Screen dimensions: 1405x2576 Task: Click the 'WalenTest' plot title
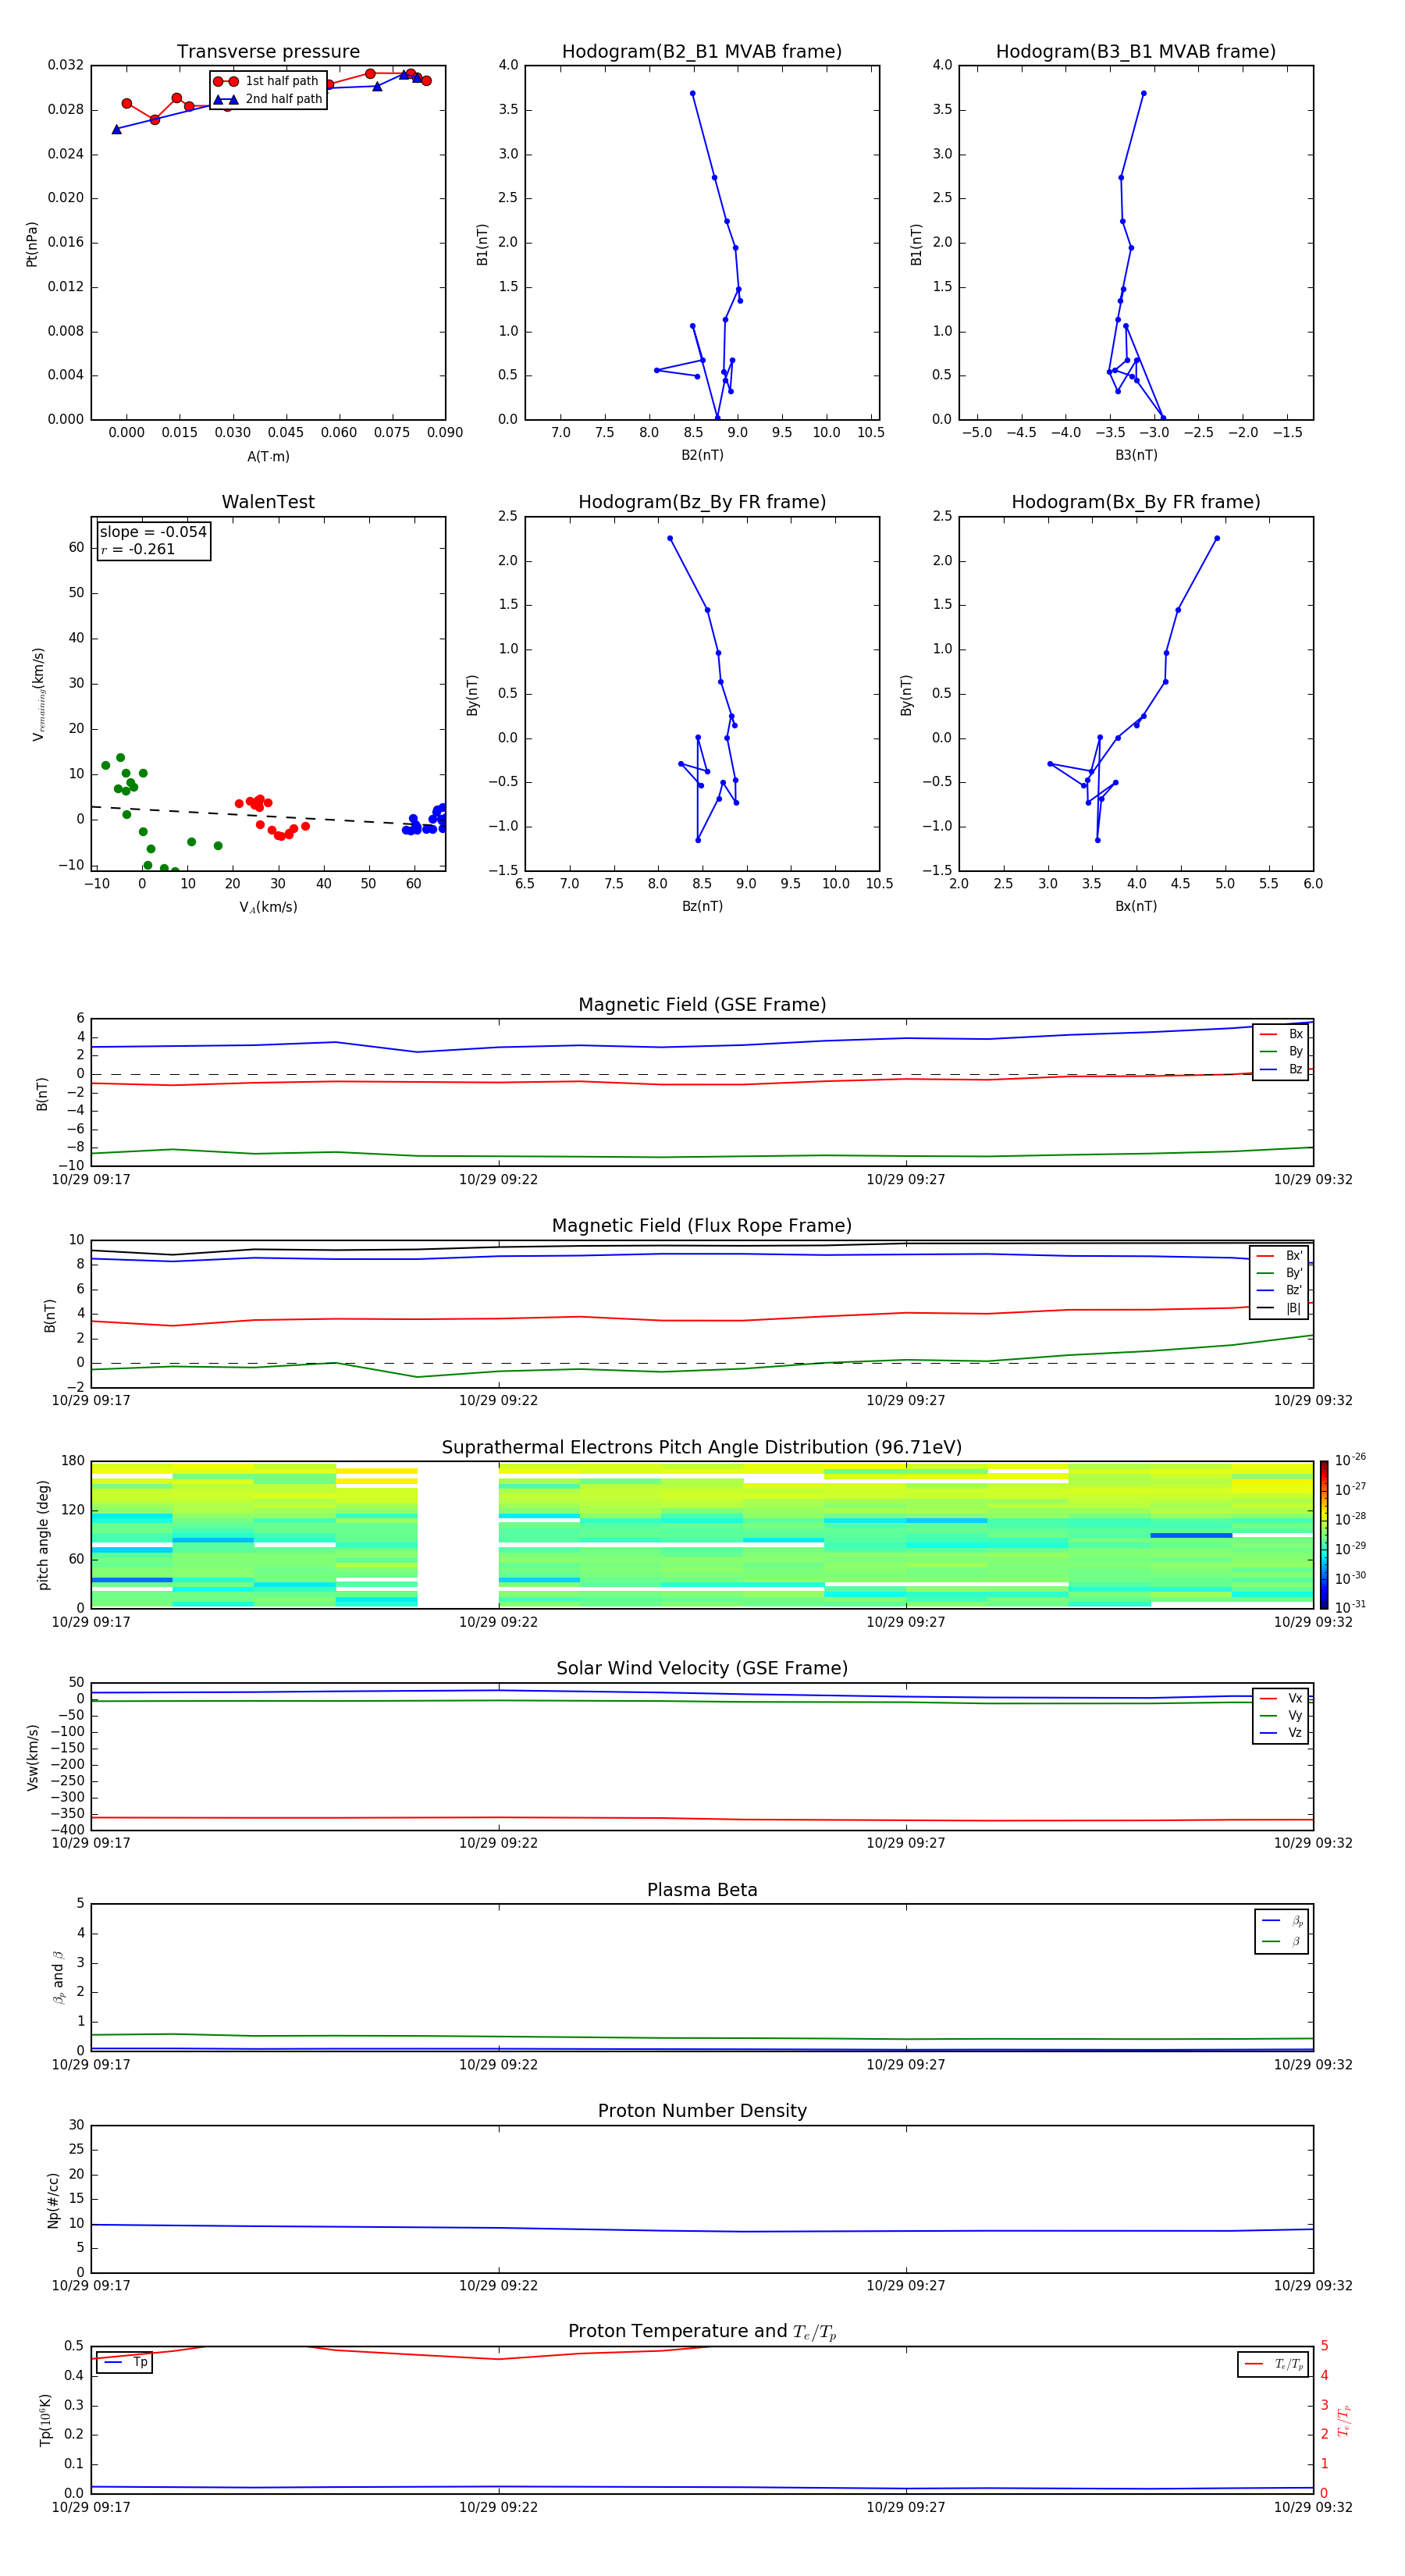(268, 502)
